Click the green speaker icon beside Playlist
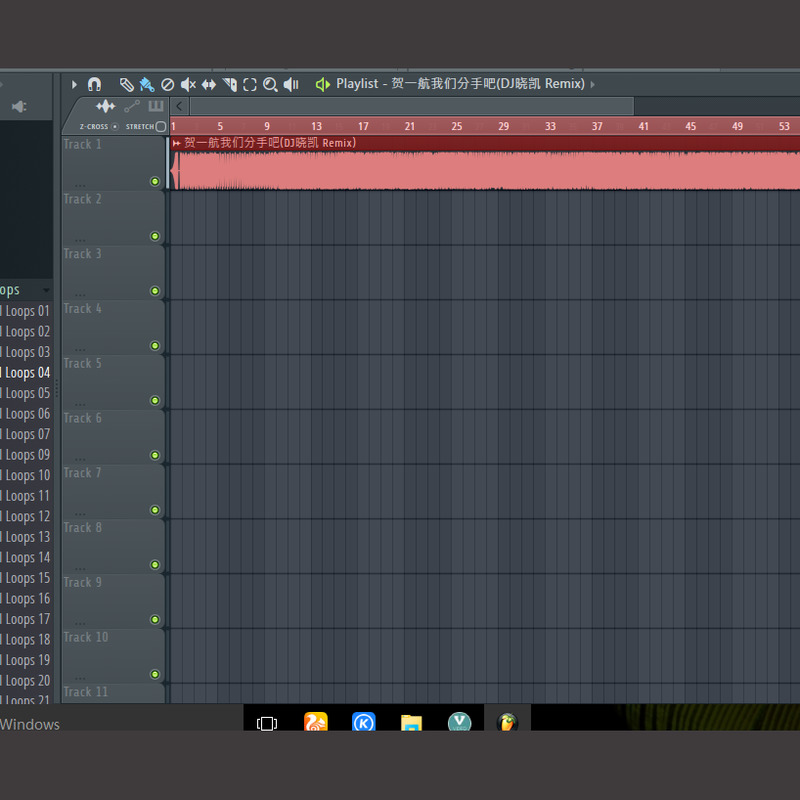This screenshot has width=800, height=800. [322, 84]
